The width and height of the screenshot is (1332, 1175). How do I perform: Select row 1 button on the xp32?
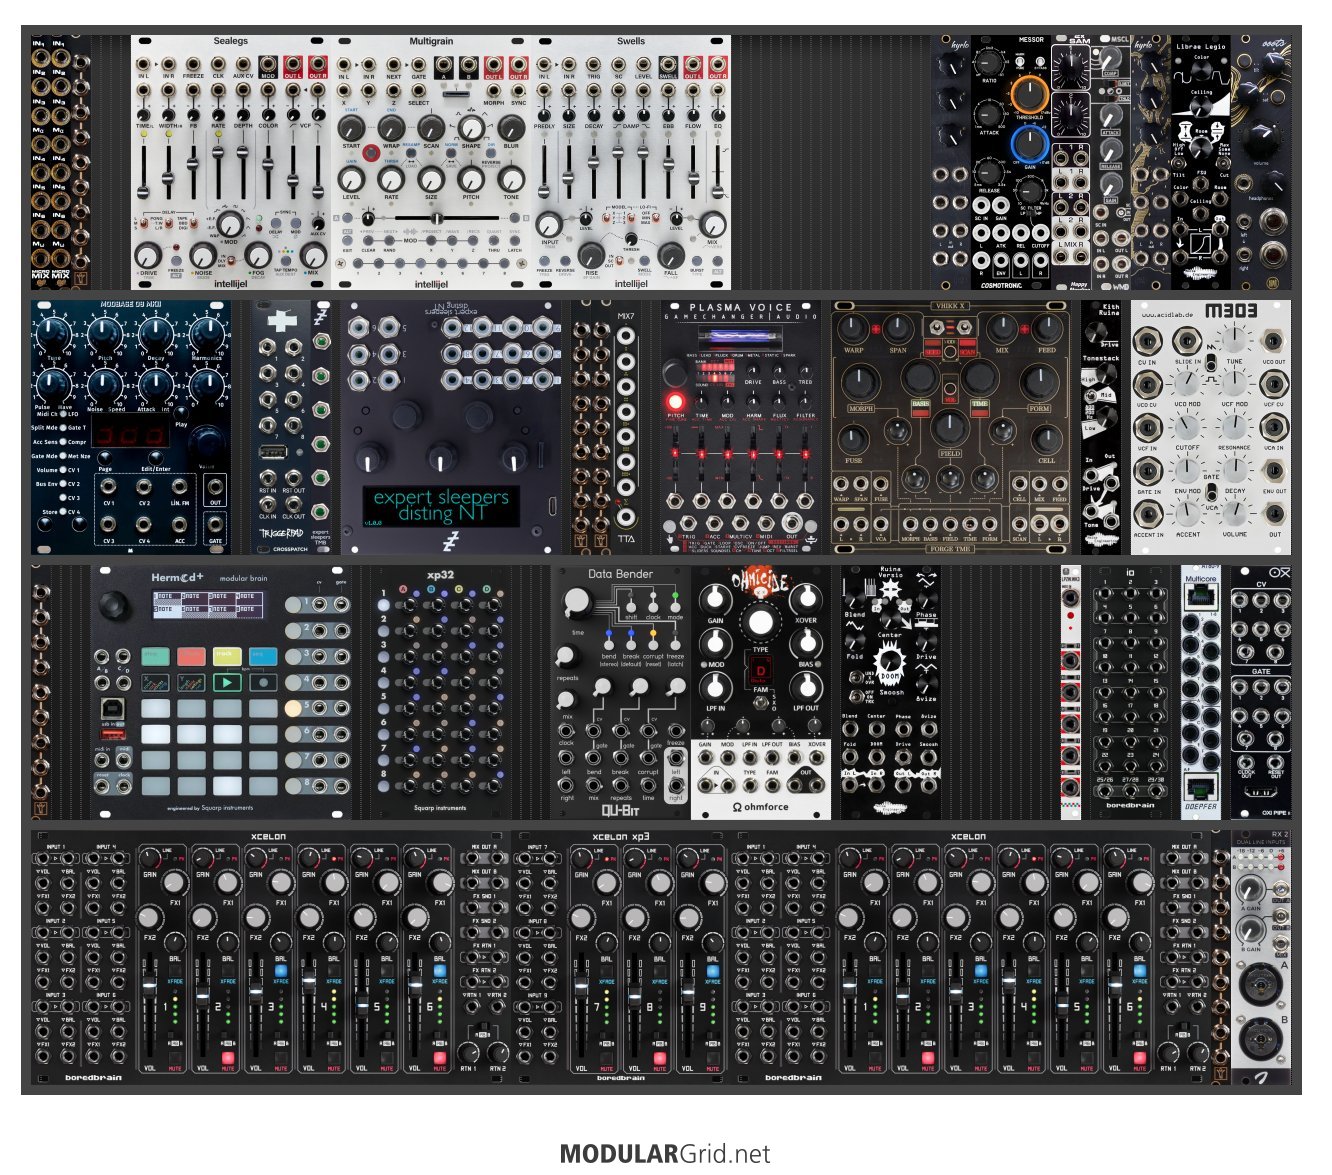[x=382, y=605]
